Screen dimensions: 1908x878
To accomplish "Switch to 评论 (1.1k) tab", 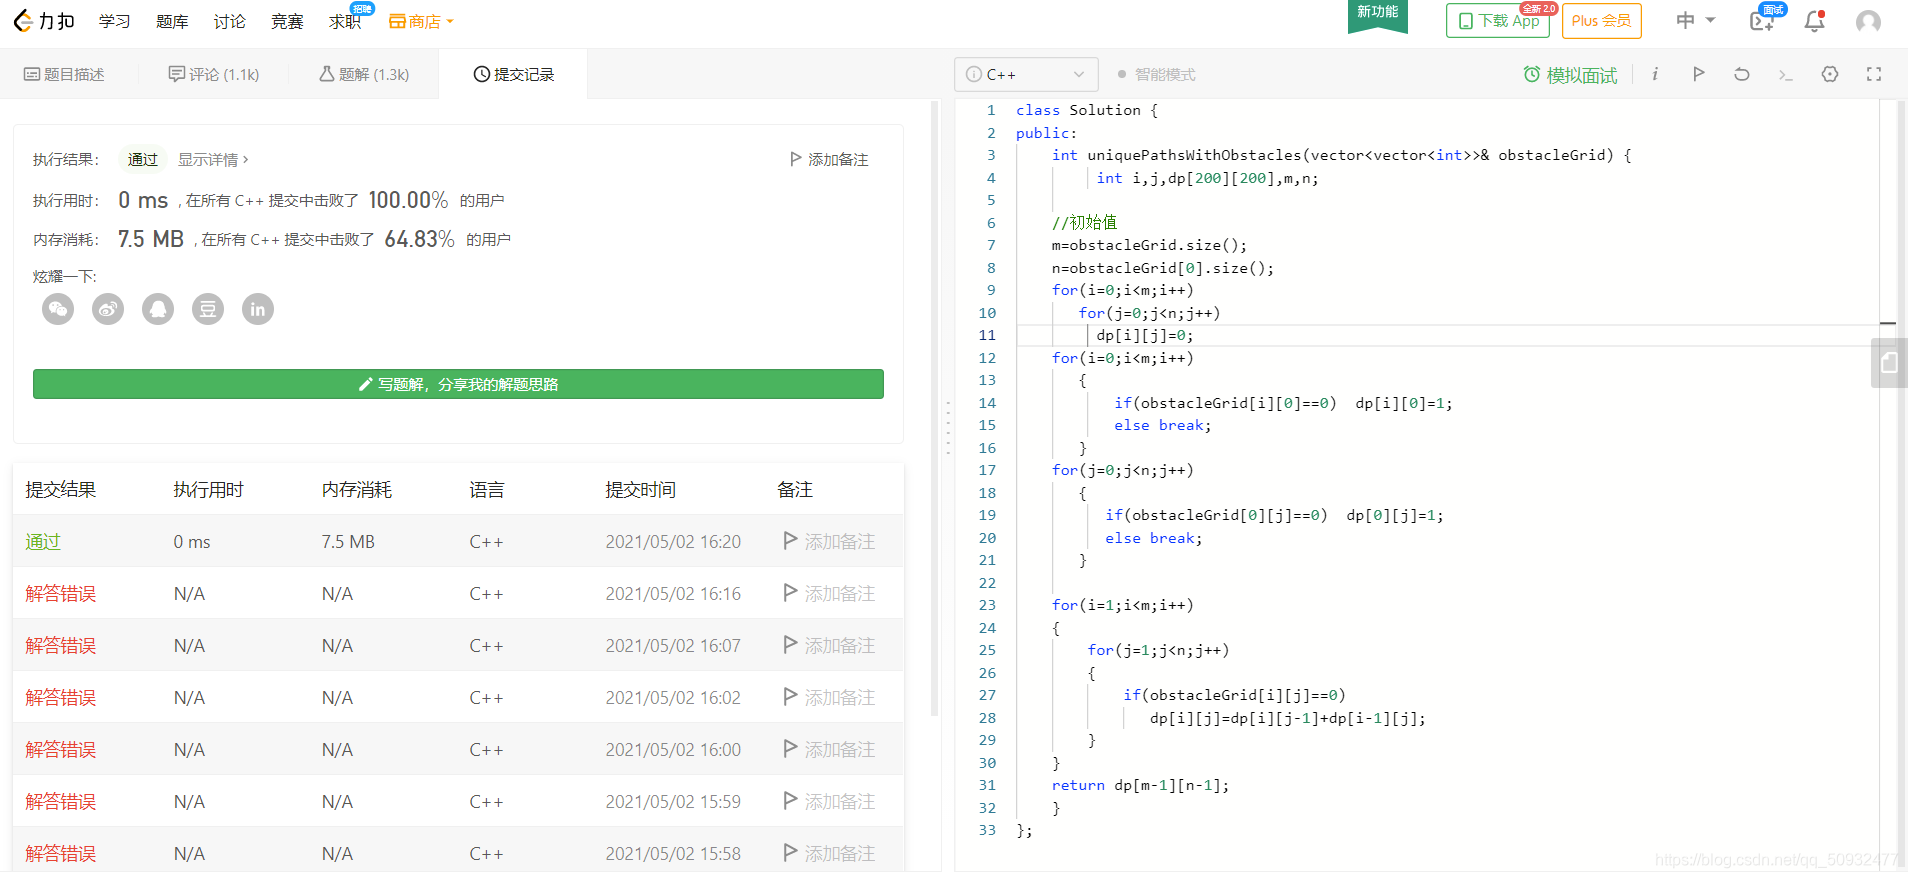I will coord(214,74).
